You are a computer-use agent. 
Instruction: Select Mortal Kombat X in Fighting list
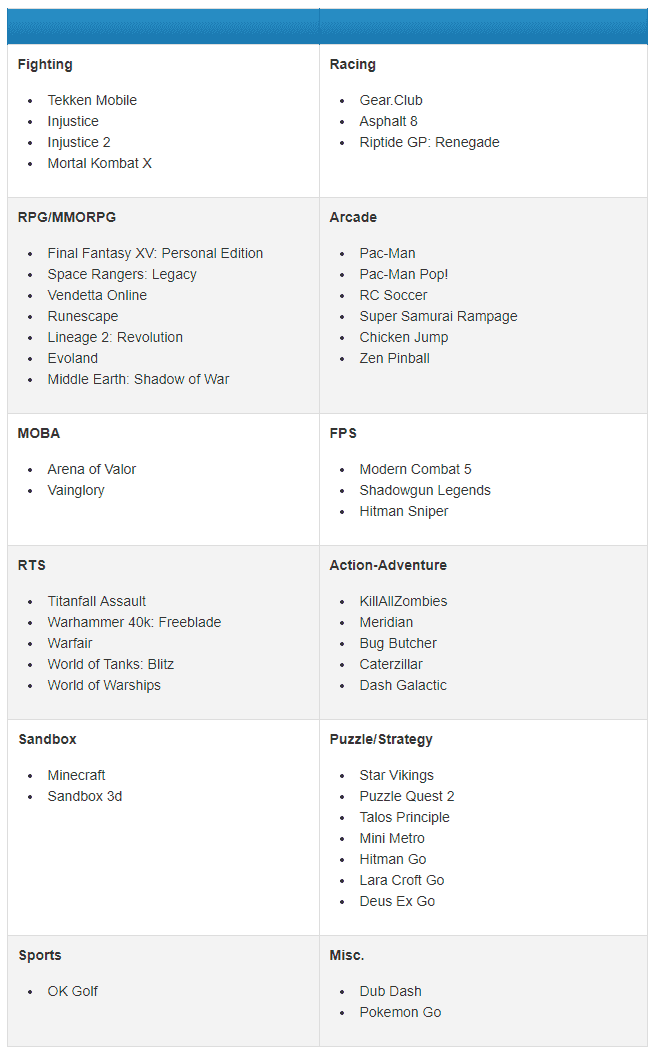point(100,163)
